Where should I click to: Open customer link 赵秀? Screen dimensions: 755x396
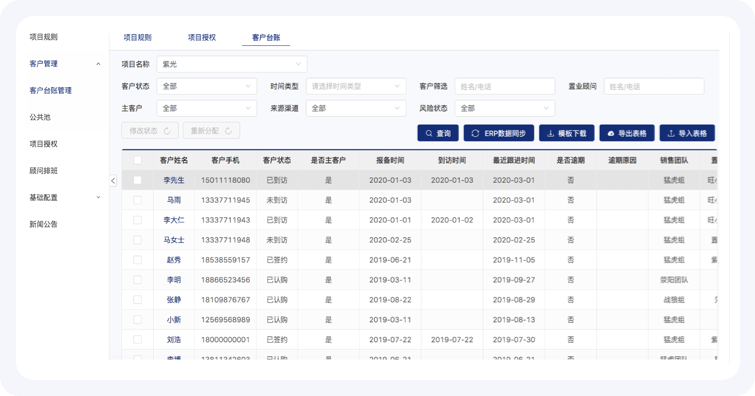tap(174, 260)
